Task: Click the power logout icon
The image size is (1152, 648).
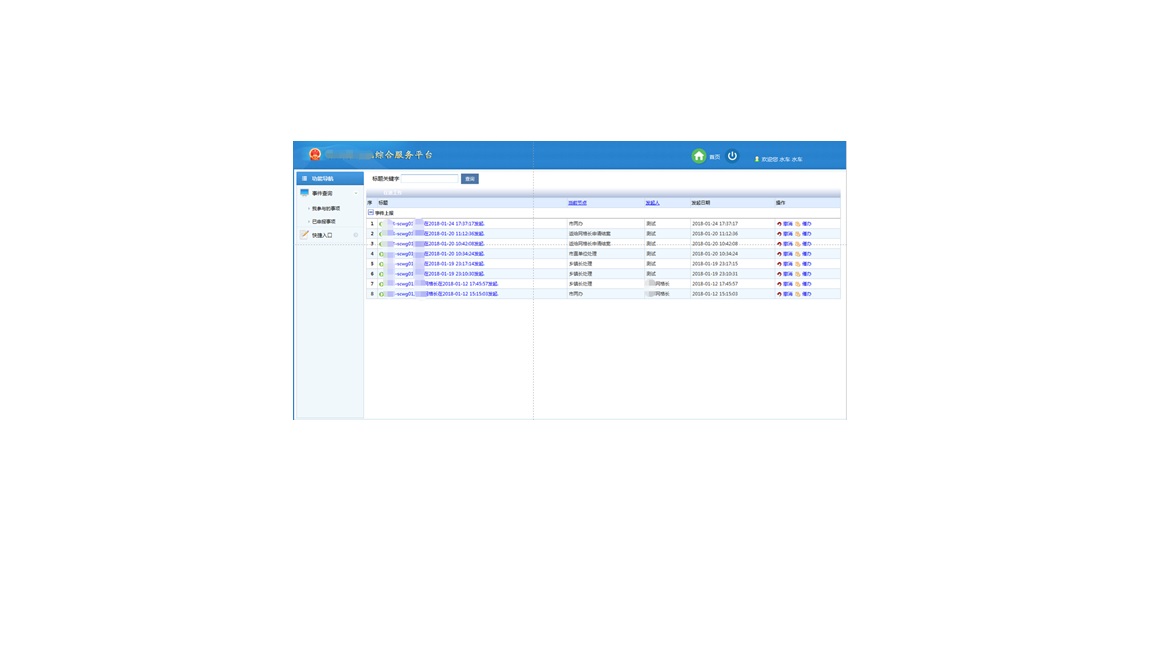Action: (732, 156)
